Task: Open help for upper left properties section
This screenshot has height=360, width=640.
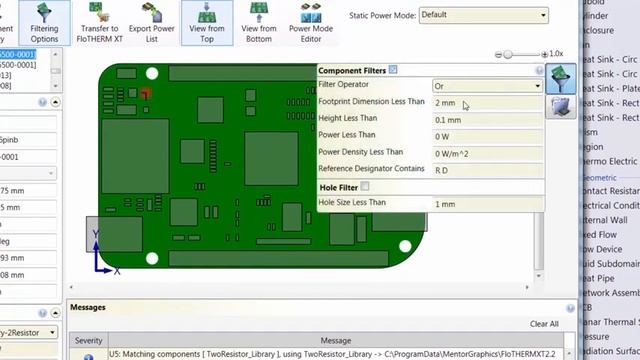Action: [42, 102]
